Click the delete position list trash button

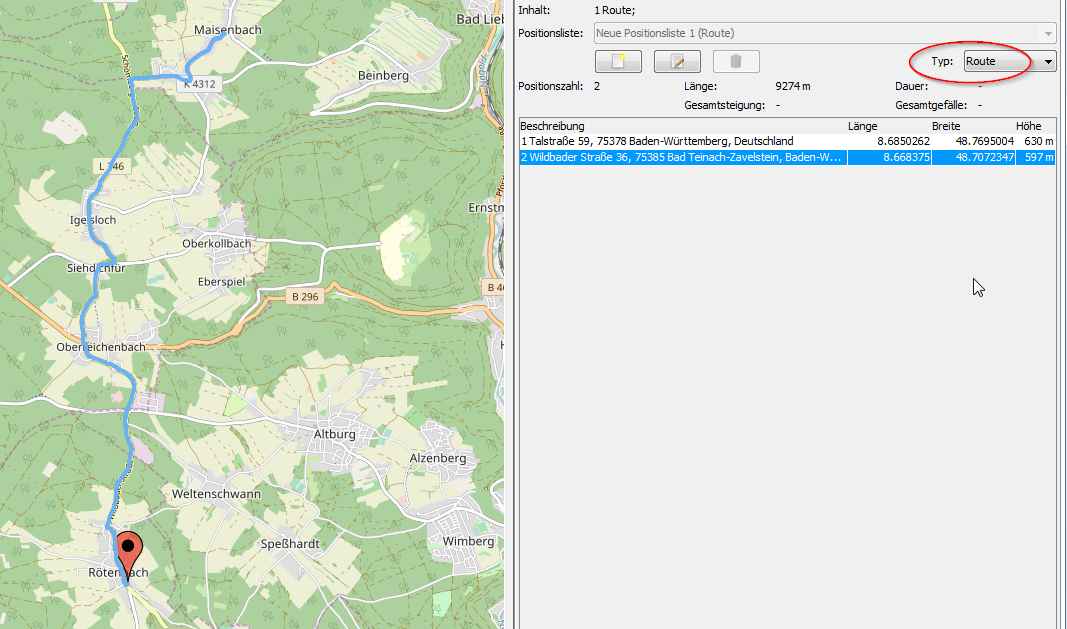(x=736, y=62)
